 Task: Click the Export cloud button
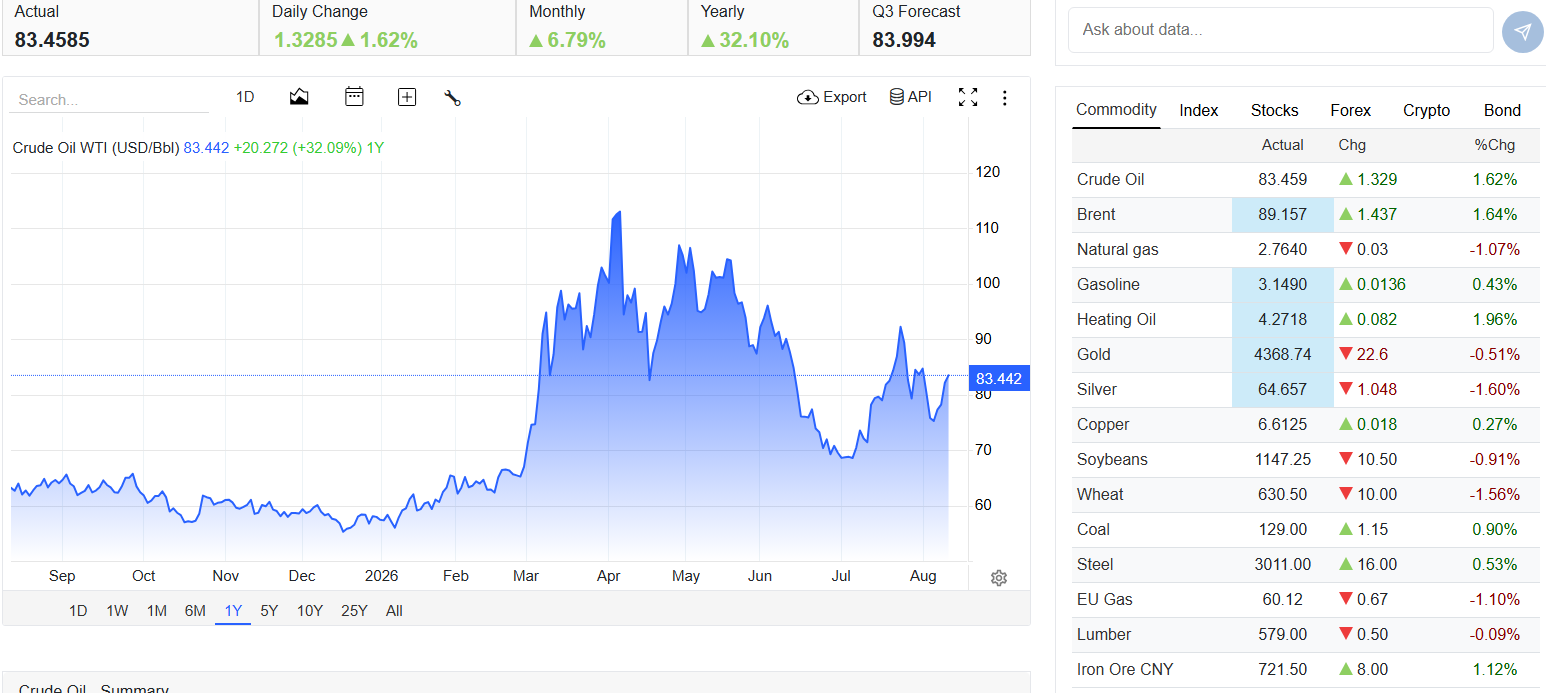(832, 97)
